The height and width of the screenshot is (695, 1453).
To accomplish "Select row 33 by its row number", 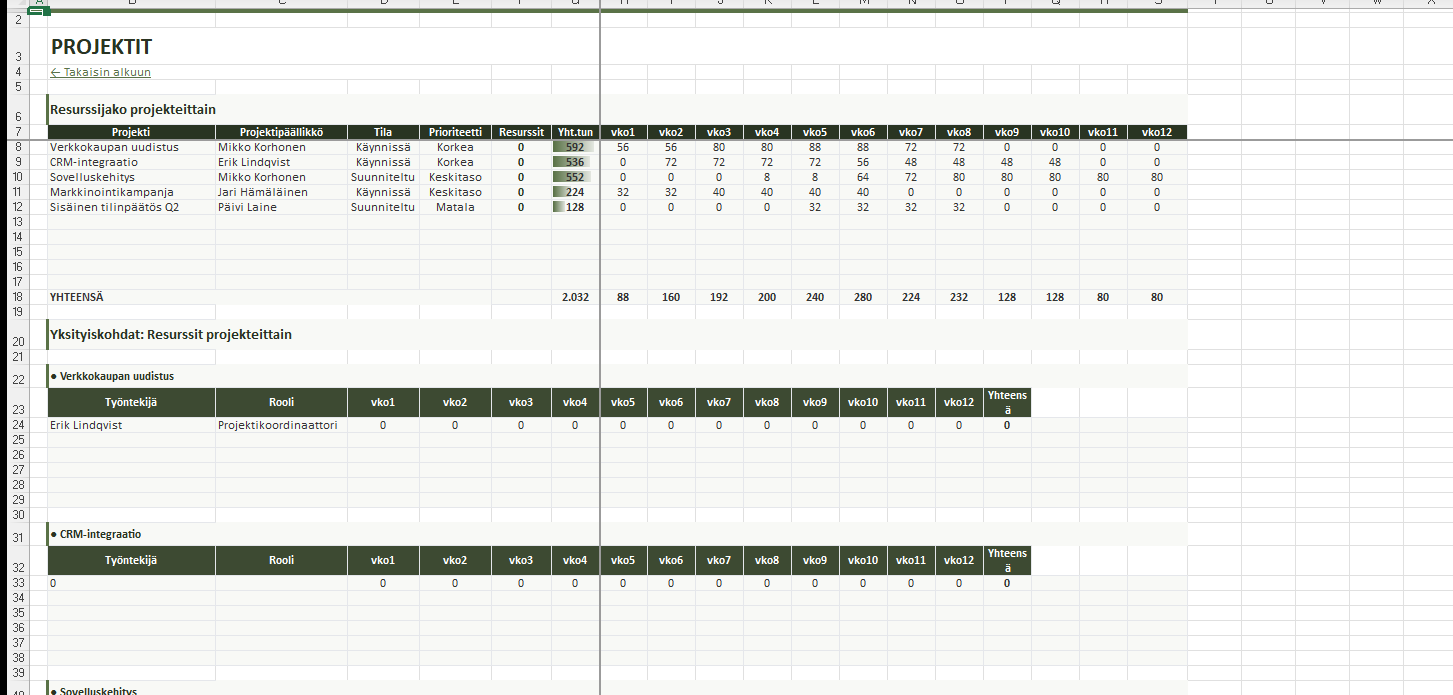I will click(x=17, y=583).
